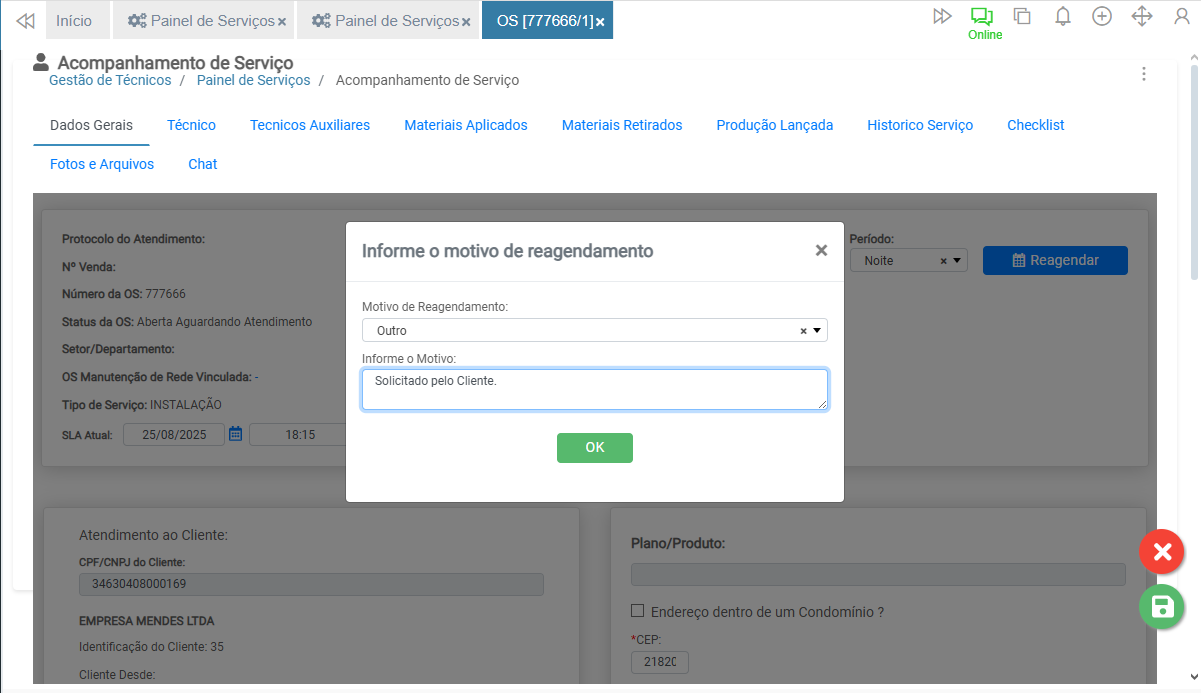Close the reagendamento dialog with X
Viewport: 1201px width, 693px height.
821,251
